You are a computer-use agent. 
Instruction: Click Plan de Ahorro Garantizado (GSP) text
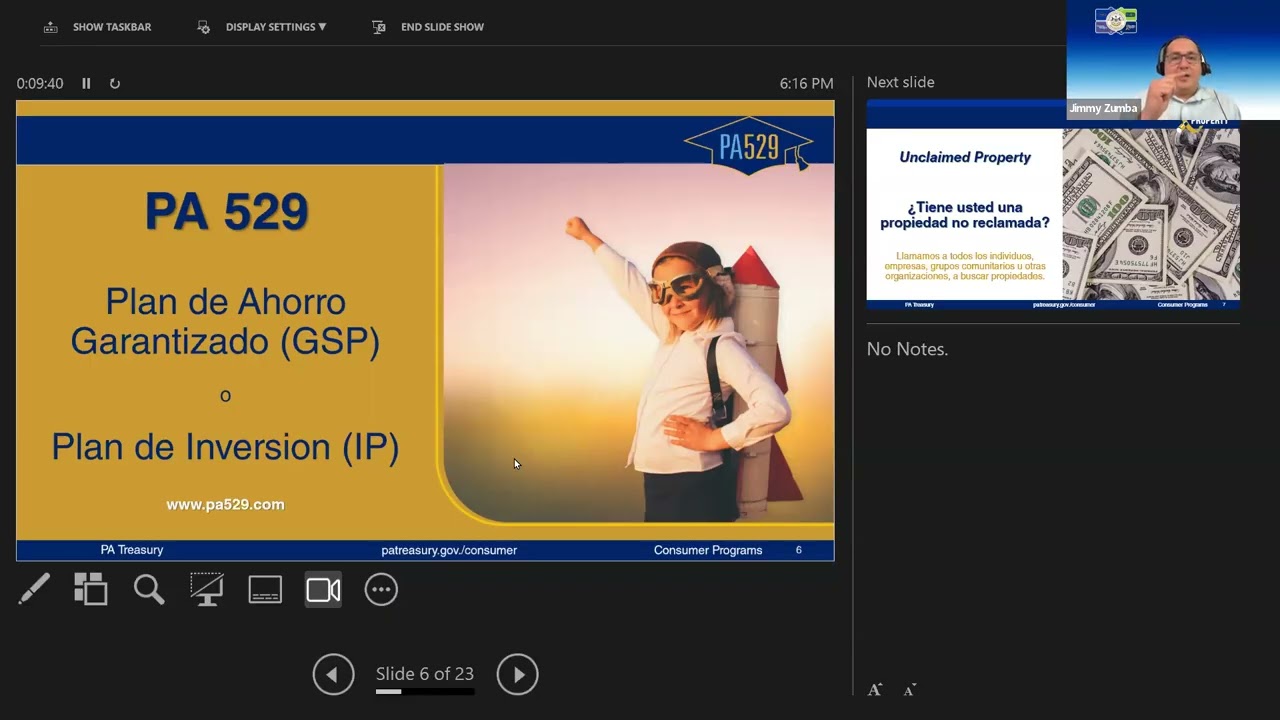point(225,322)
